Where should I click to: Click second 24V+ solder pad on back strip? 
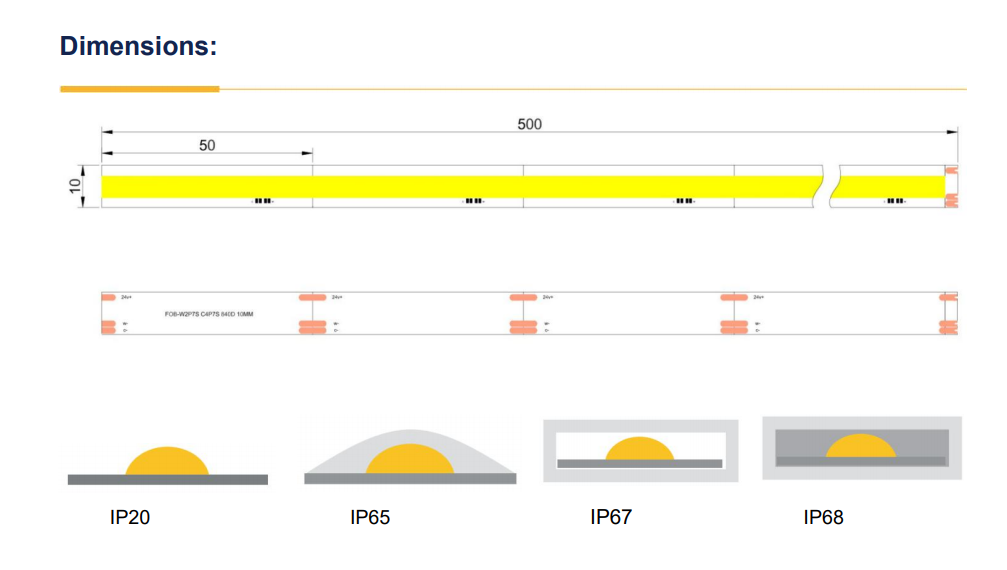pyautogui.click(x=313, y=297)
